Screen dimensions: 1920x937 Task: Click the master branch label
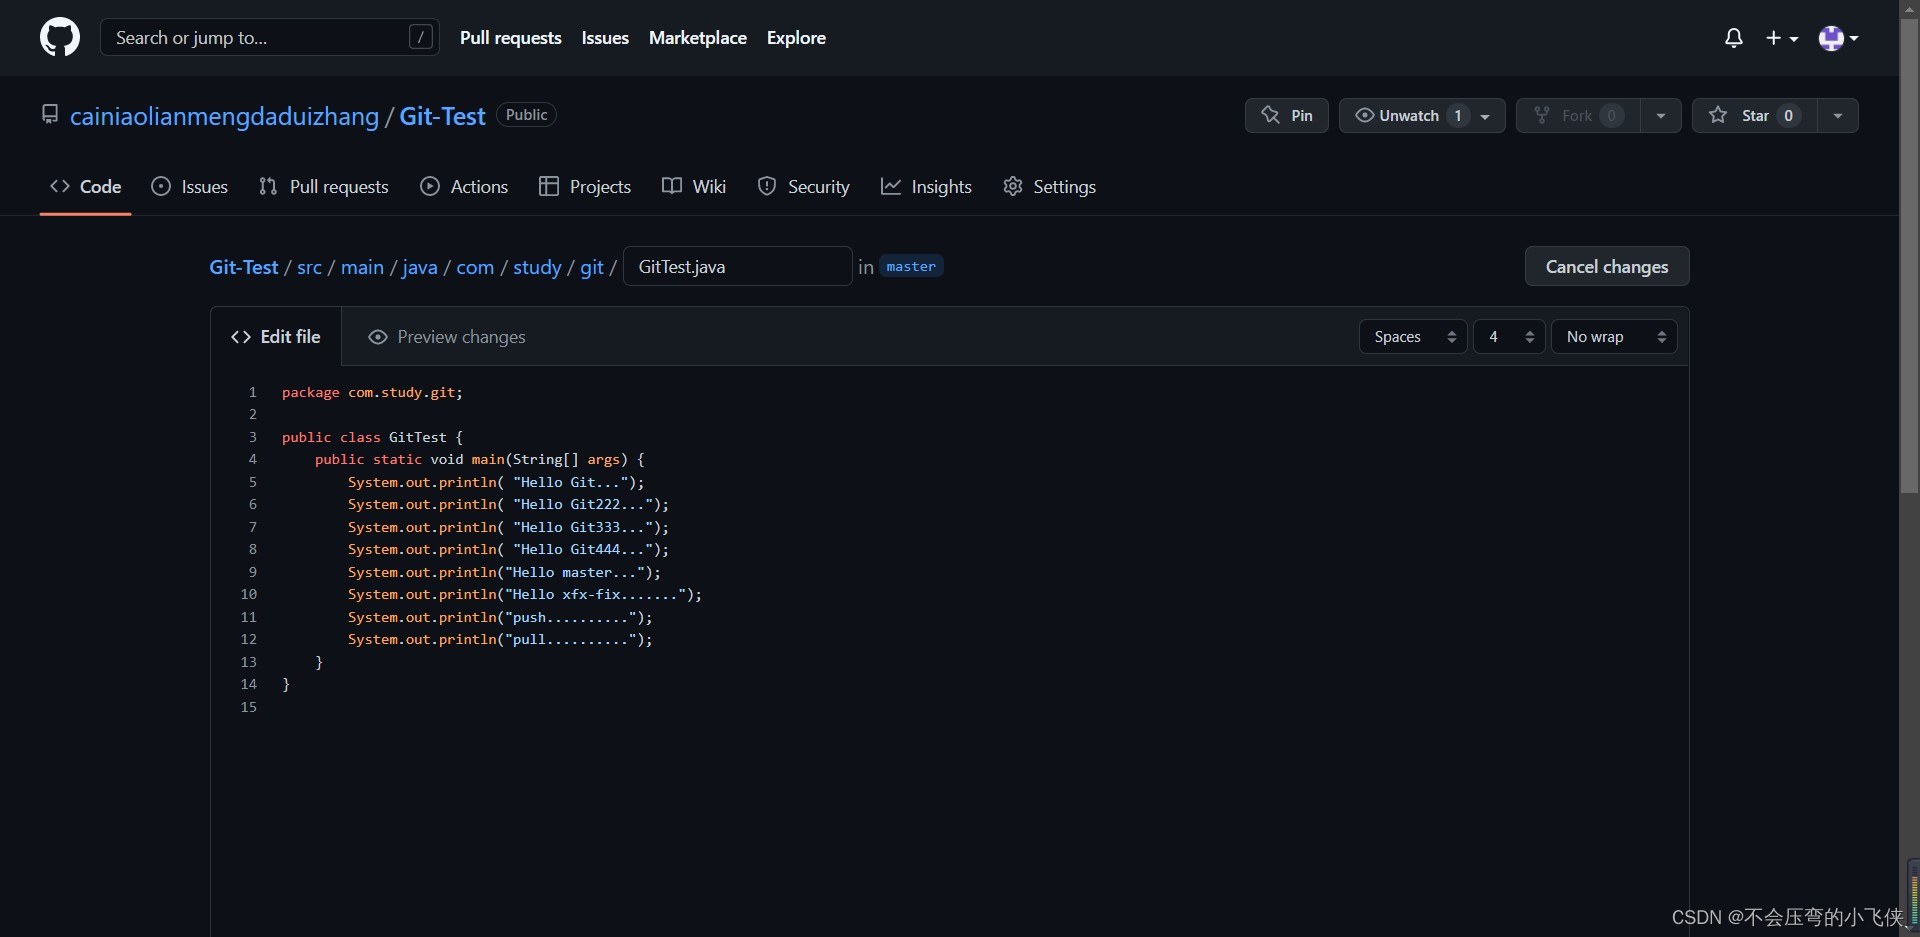[x=911, y=266]
